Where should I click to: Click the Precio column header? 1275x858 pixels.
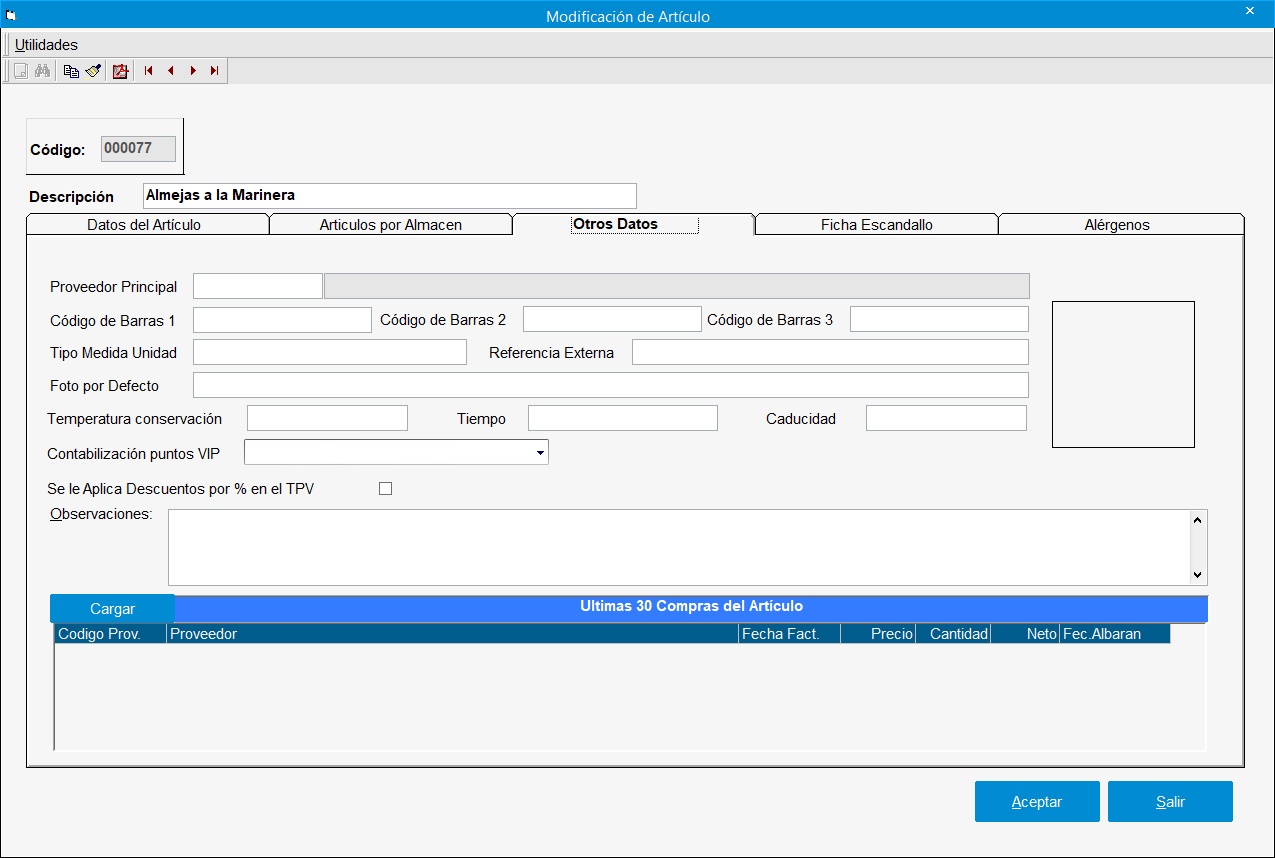(878, 634)
